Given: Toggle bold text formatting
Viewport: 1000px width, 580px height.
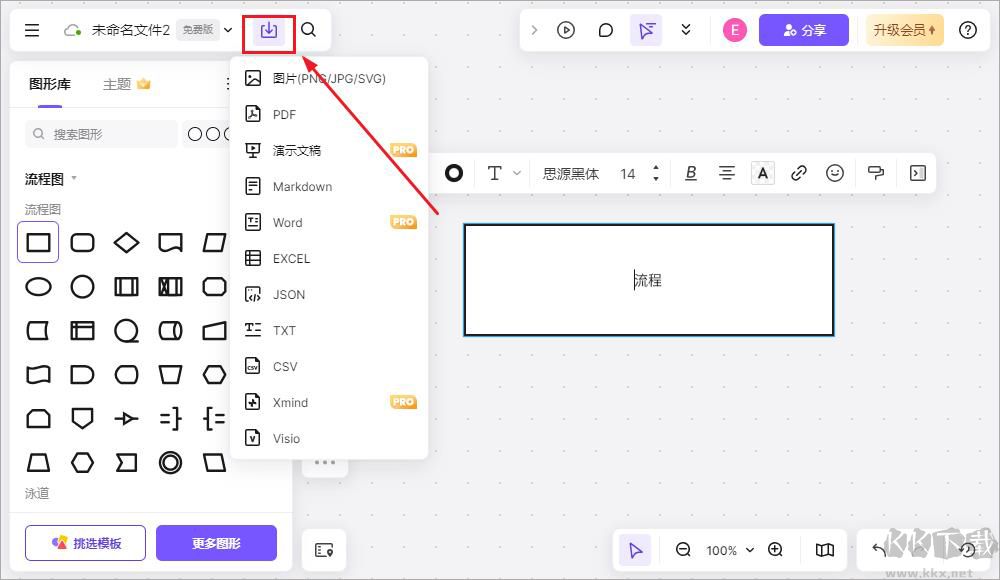Looking at the screenshot, I should 691,173.
